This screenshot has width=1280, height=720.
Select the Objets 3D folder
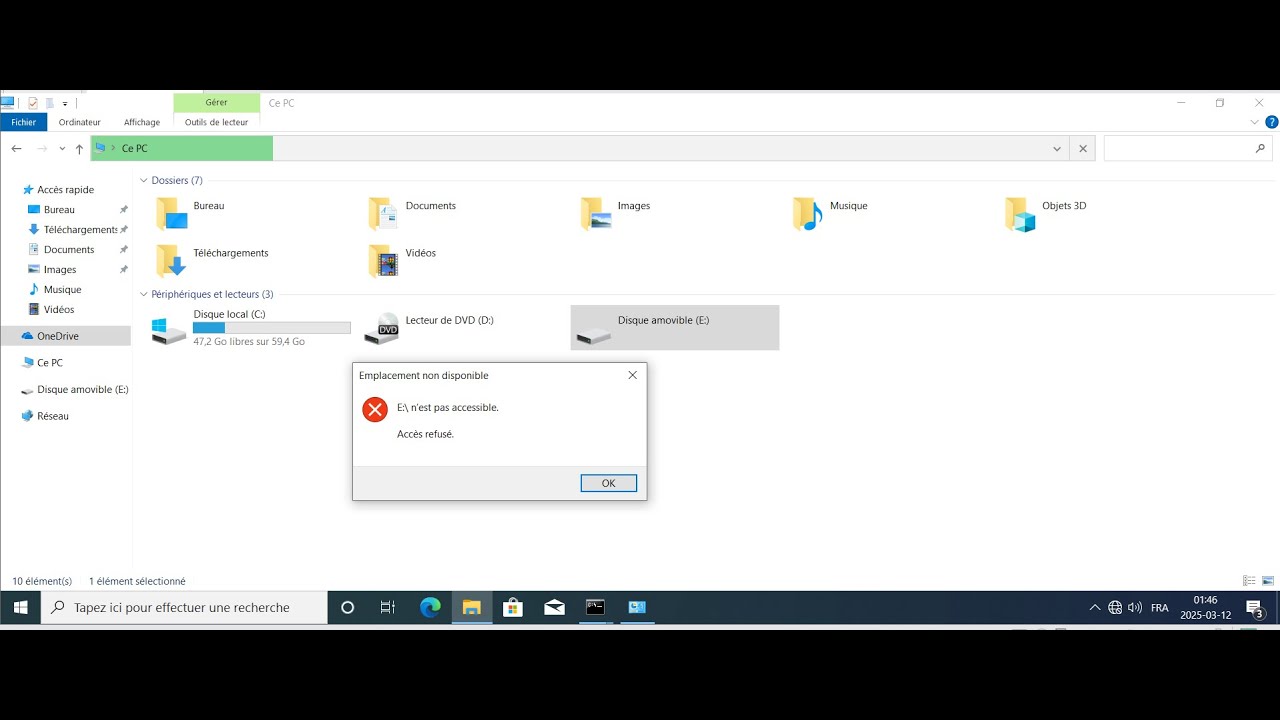(1046, 213)
